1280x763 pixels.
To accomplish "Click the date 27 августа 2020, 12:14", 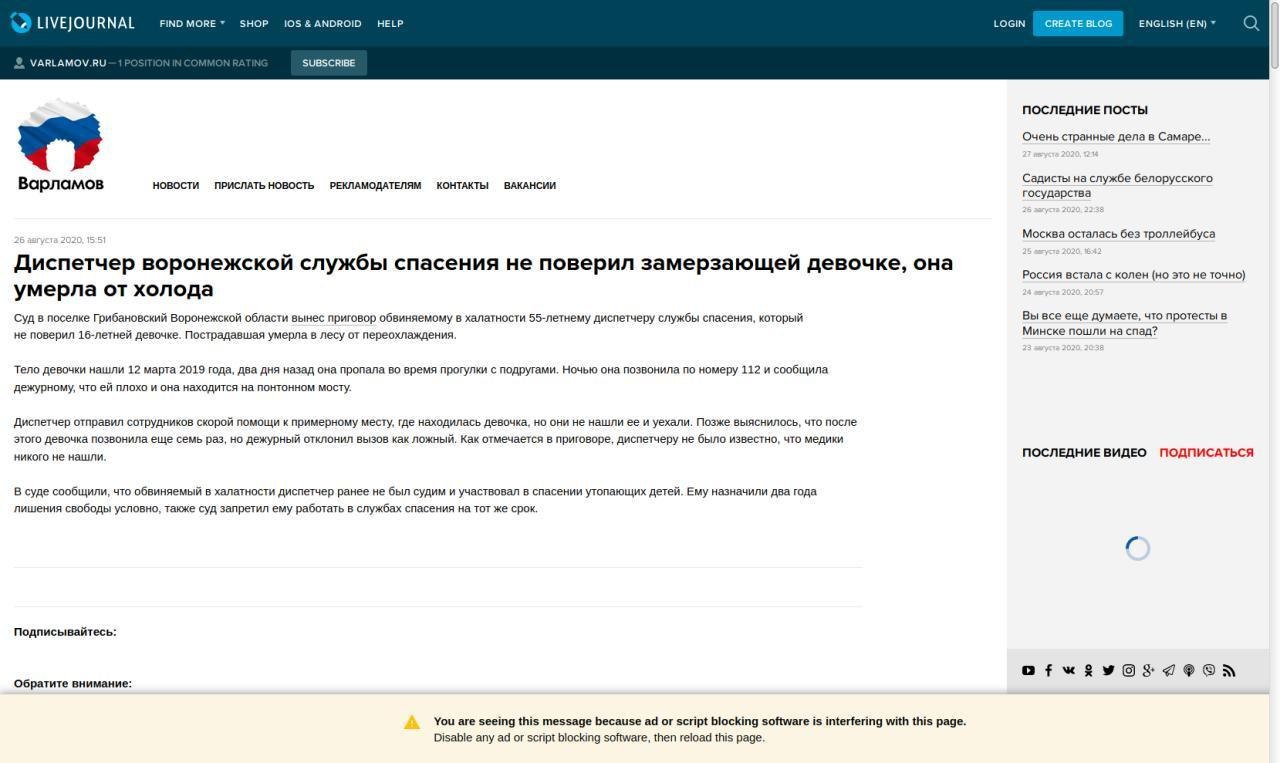I will click(x=1060, y=154).
